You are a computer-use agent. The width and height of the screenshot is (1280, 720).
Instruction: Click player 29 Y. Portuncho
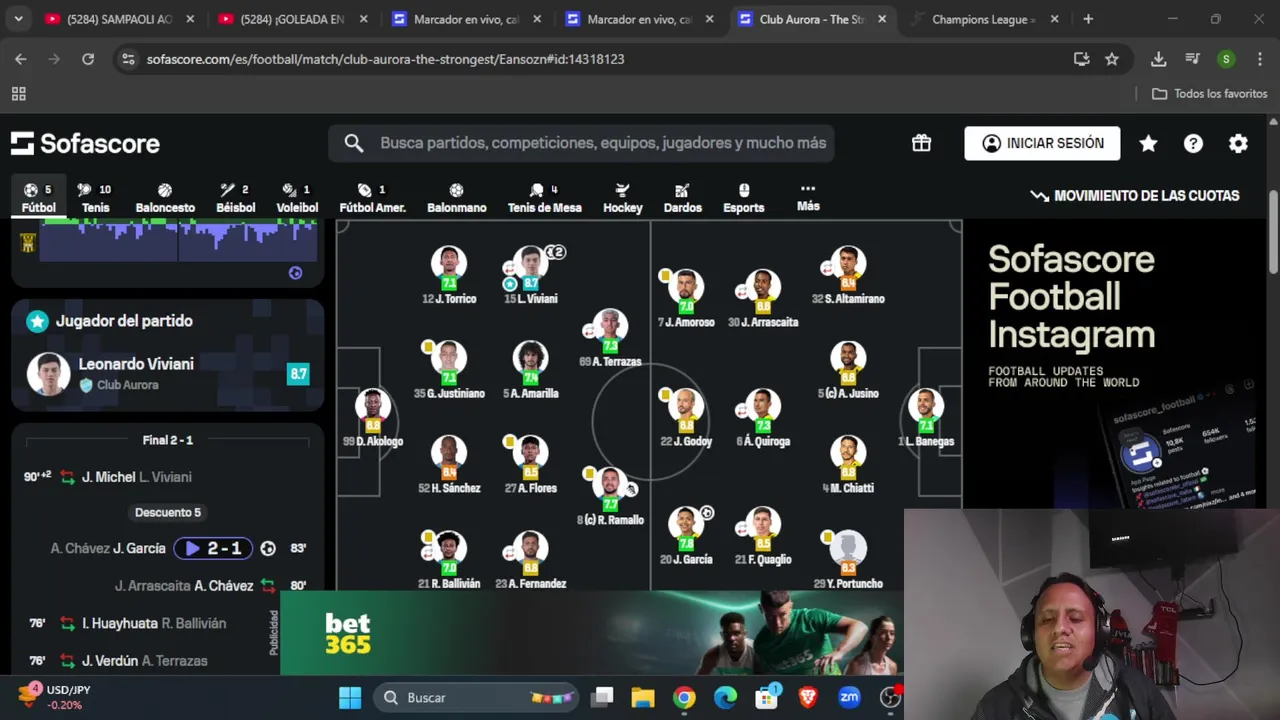[848, 560]
